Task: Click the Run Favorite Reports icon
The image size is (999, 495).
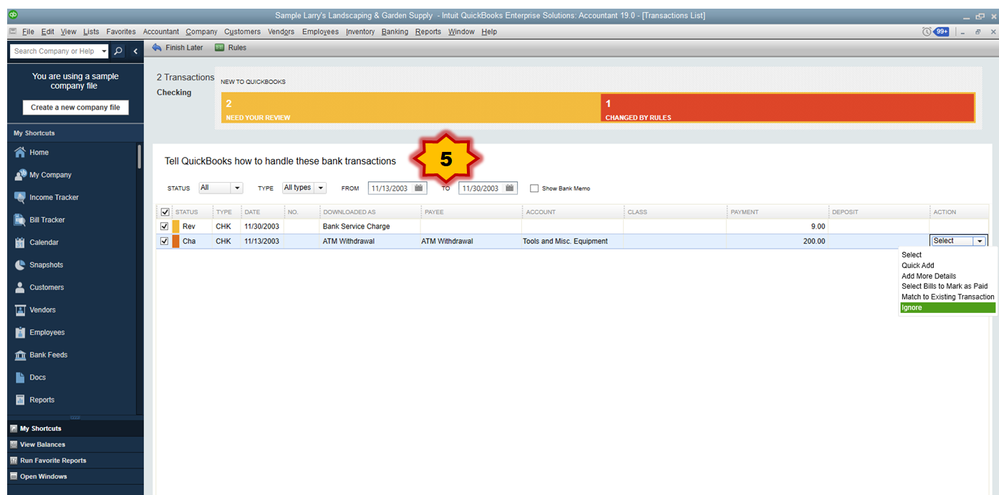Action: pos(13,461)
